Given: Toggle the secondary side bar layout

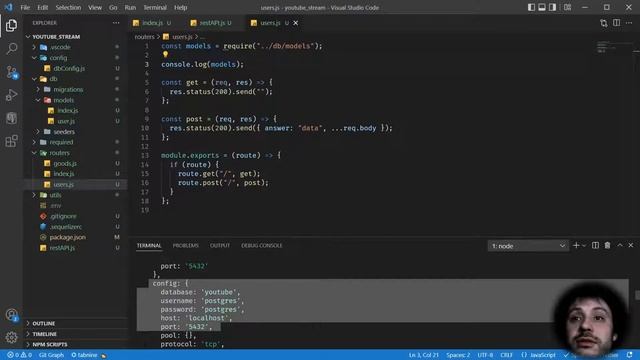Looking at the screenshot, I should (552, 7).
